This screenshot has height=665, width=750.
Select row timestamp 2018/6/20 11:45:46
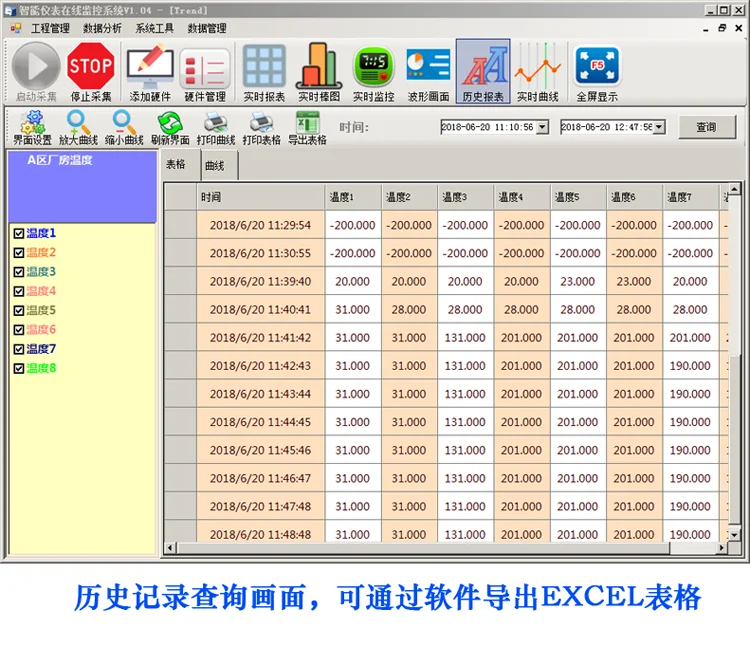tap(260, 450)
